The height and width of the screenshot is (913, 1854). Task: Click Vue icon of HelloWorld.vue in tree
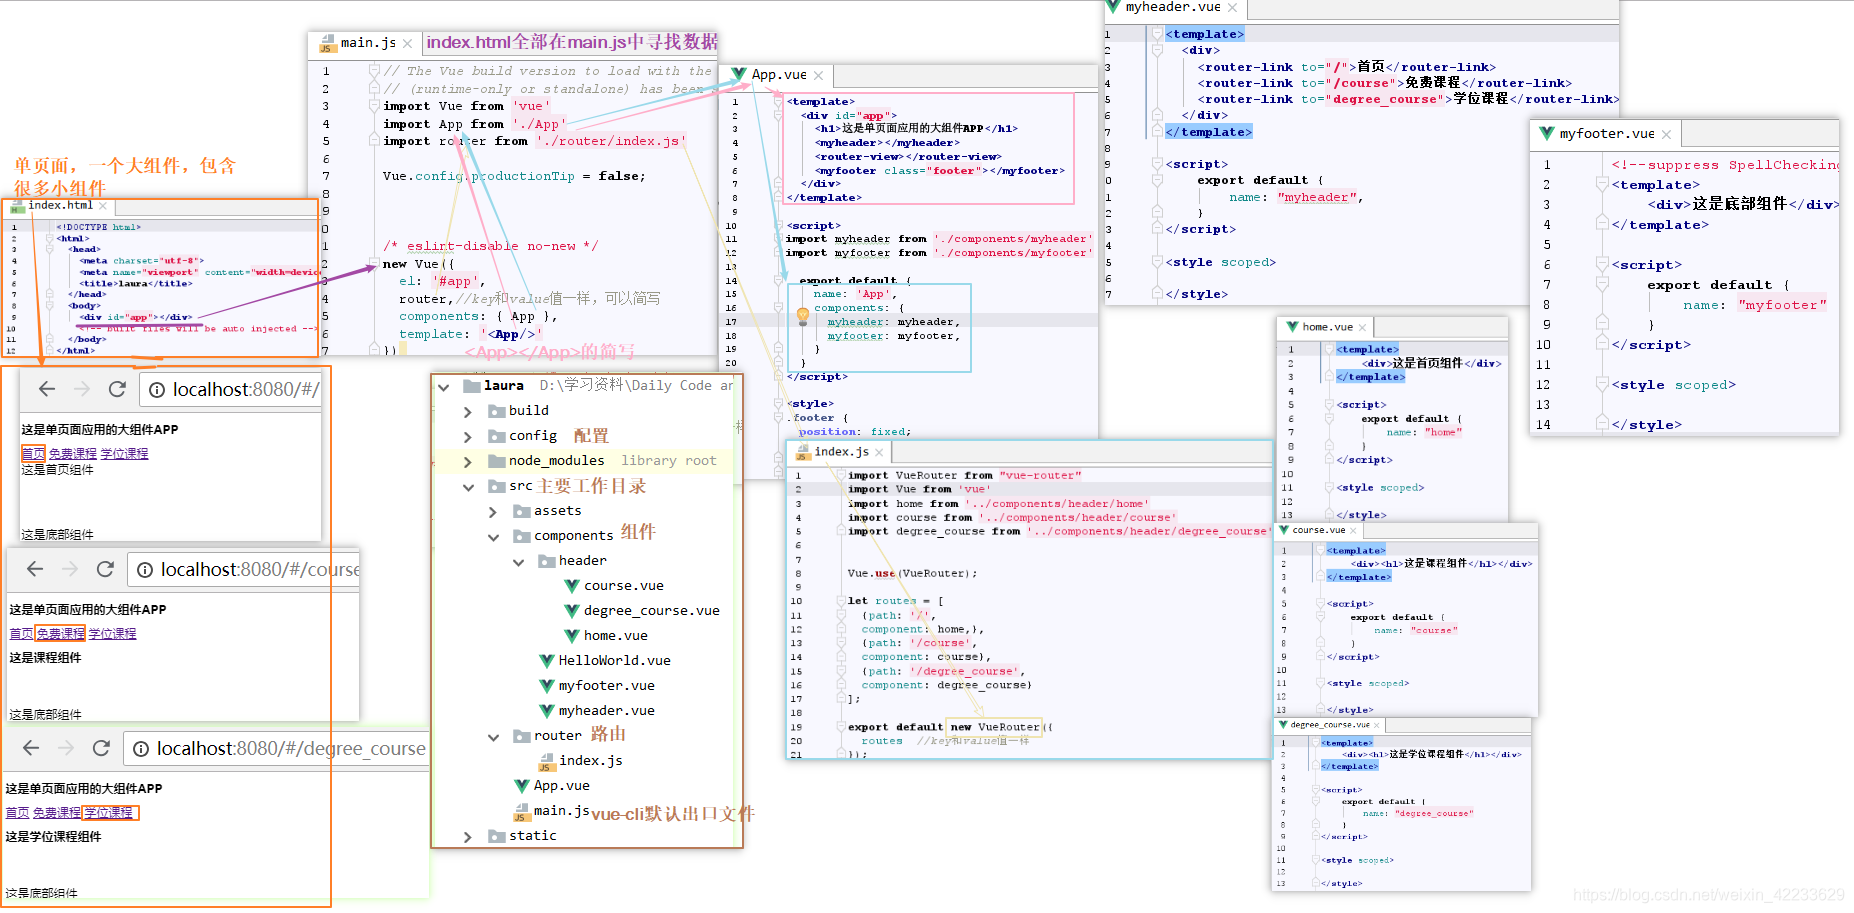(x=547, y=660)
